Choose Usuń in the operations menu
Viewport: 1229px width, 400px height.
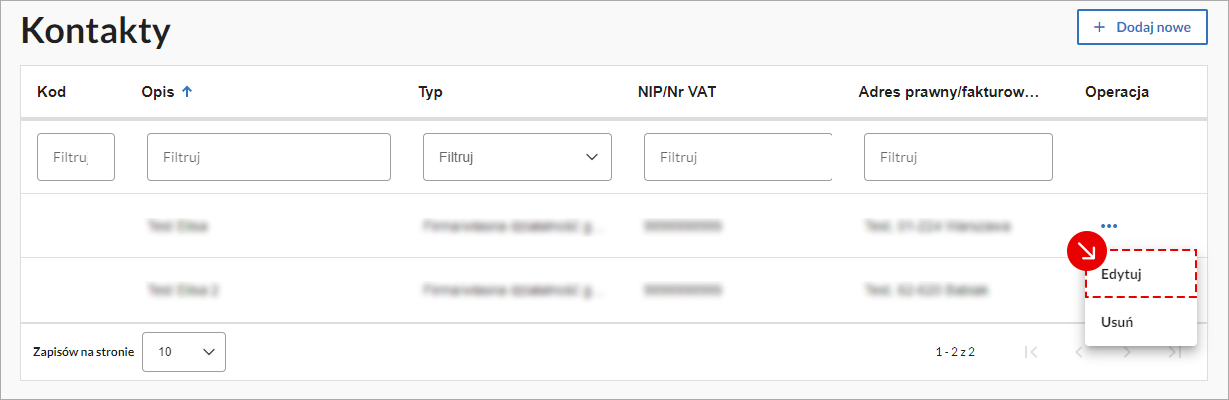pyautogui.click(x=1117, y=322)
